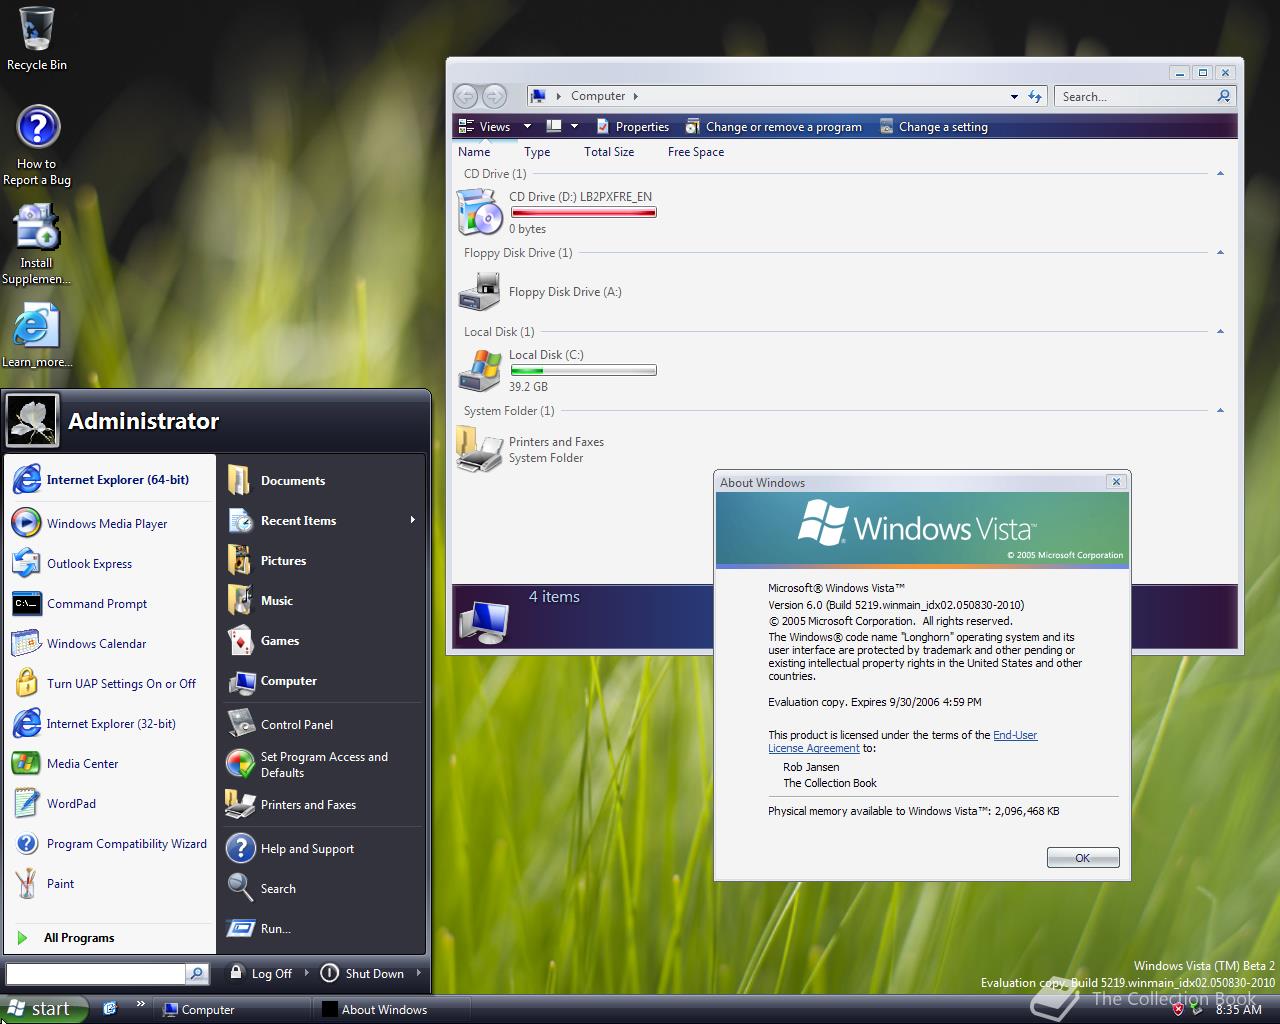Click refresh button in address bar

pyautogui.click(x=1035, y=96)
